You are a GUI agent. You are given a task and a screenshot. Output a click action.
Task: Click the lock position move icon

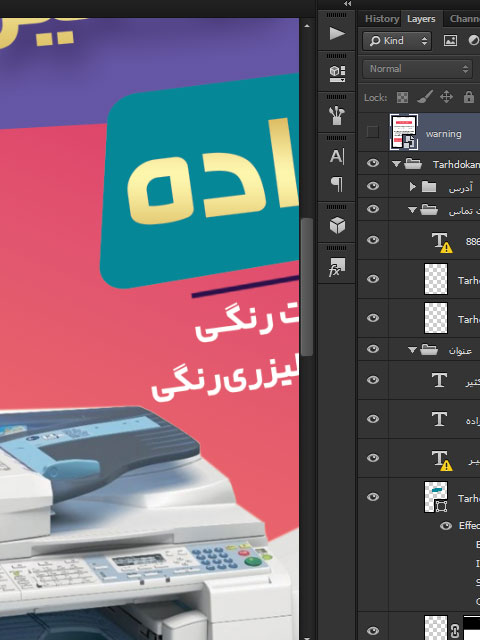[x=447, y=97]
